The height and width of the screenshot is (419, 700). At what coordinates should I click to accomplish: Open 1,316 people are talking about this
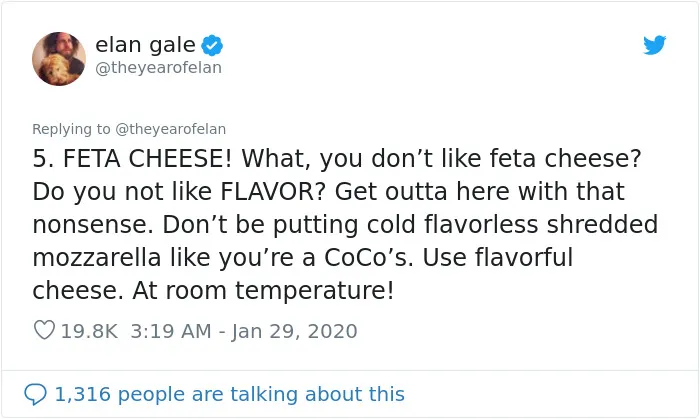click(x=229, y=394)
